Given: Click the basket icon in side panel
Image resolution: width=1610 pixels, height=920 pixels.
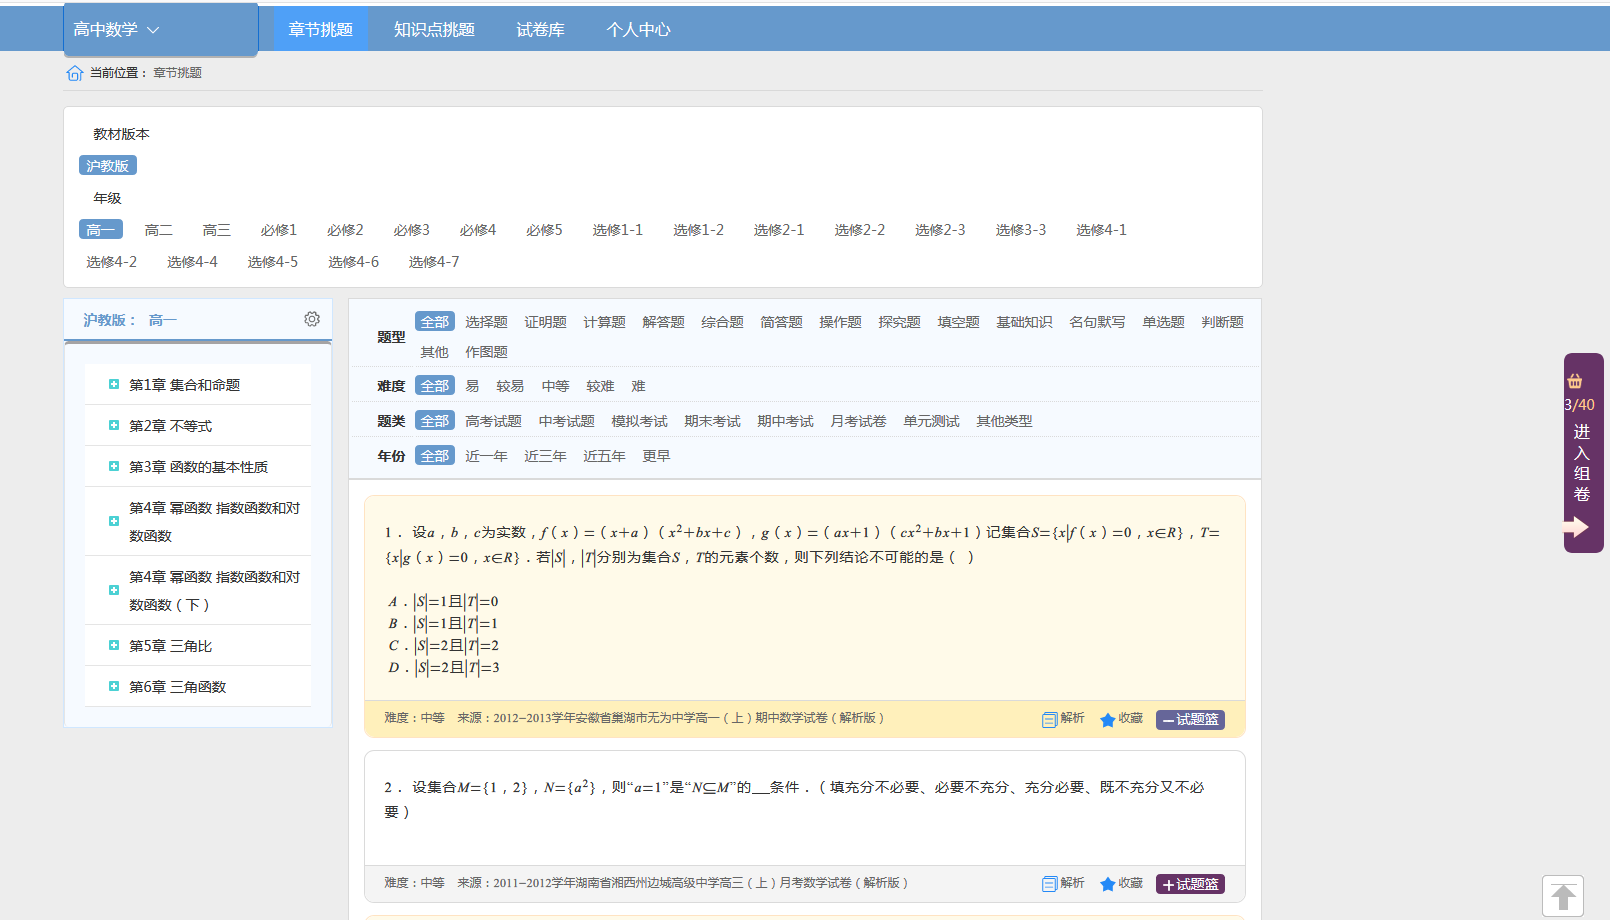Looking at the screenshot, I should pyautogui.click(x=1575, y=381).
